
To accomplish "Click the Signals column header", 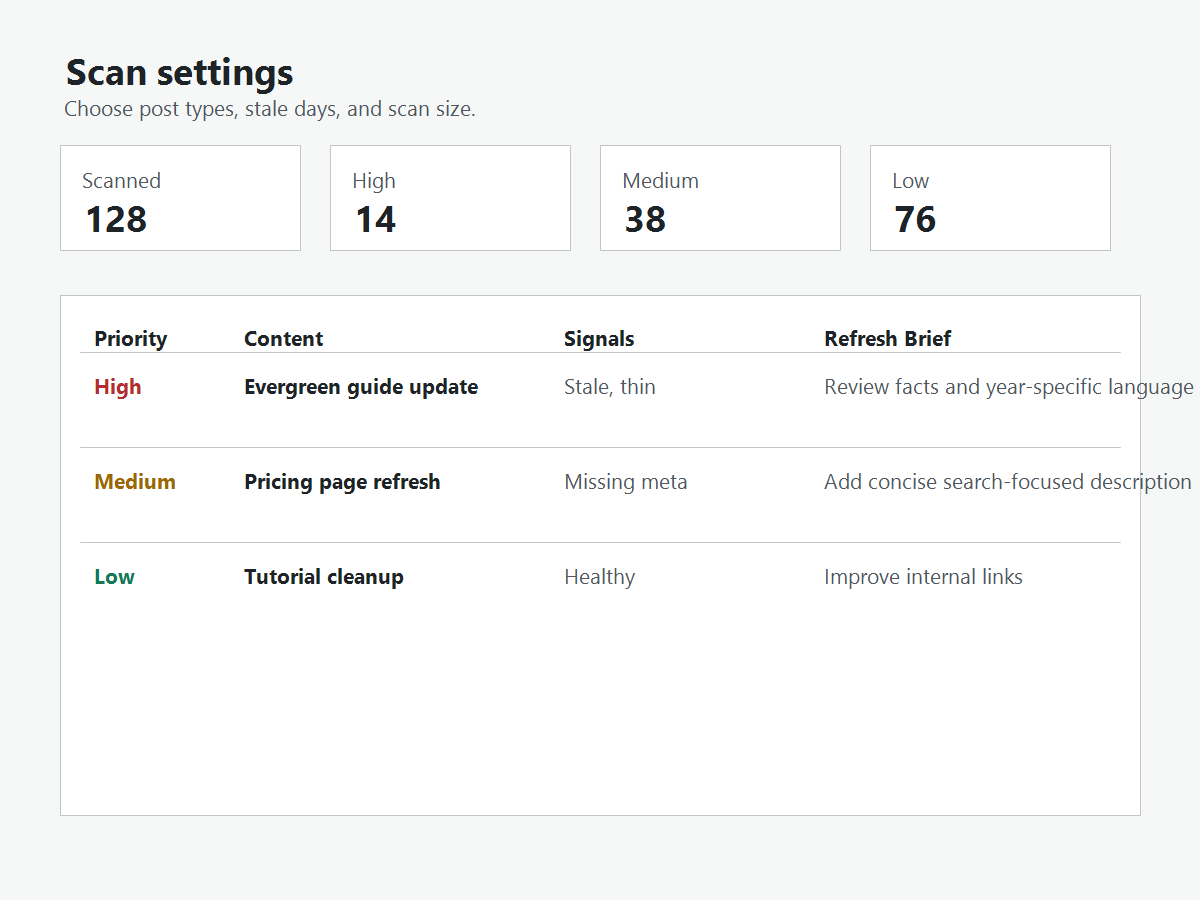I will tap(599, 339).
